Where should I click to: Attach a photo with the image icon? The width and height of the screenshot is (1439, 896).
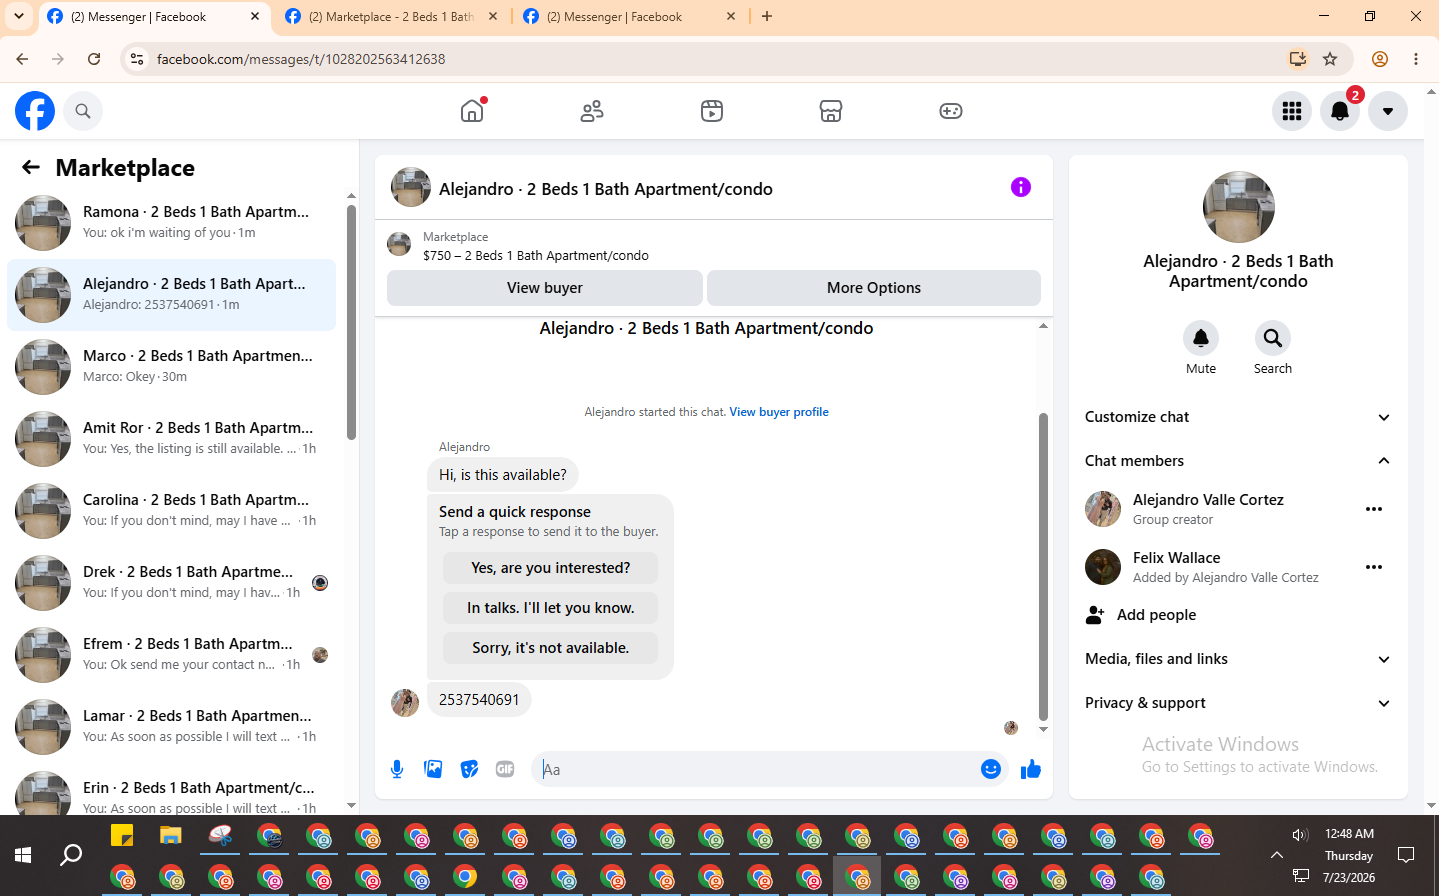tap(433, 769)
